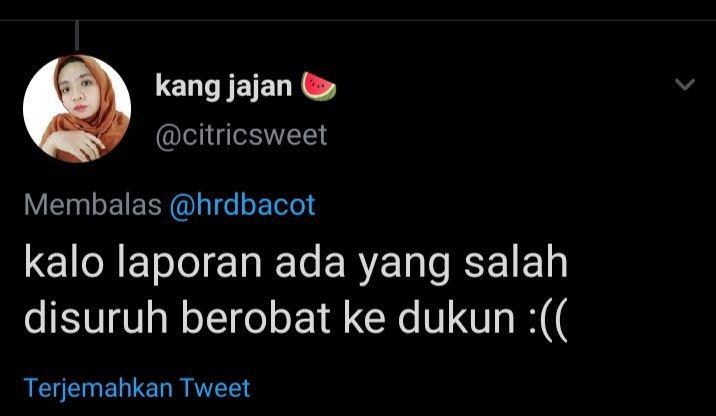The image size is (716, 416).
Task: Click the word "kalo" starting the tweet
Action: pos(64,261)
